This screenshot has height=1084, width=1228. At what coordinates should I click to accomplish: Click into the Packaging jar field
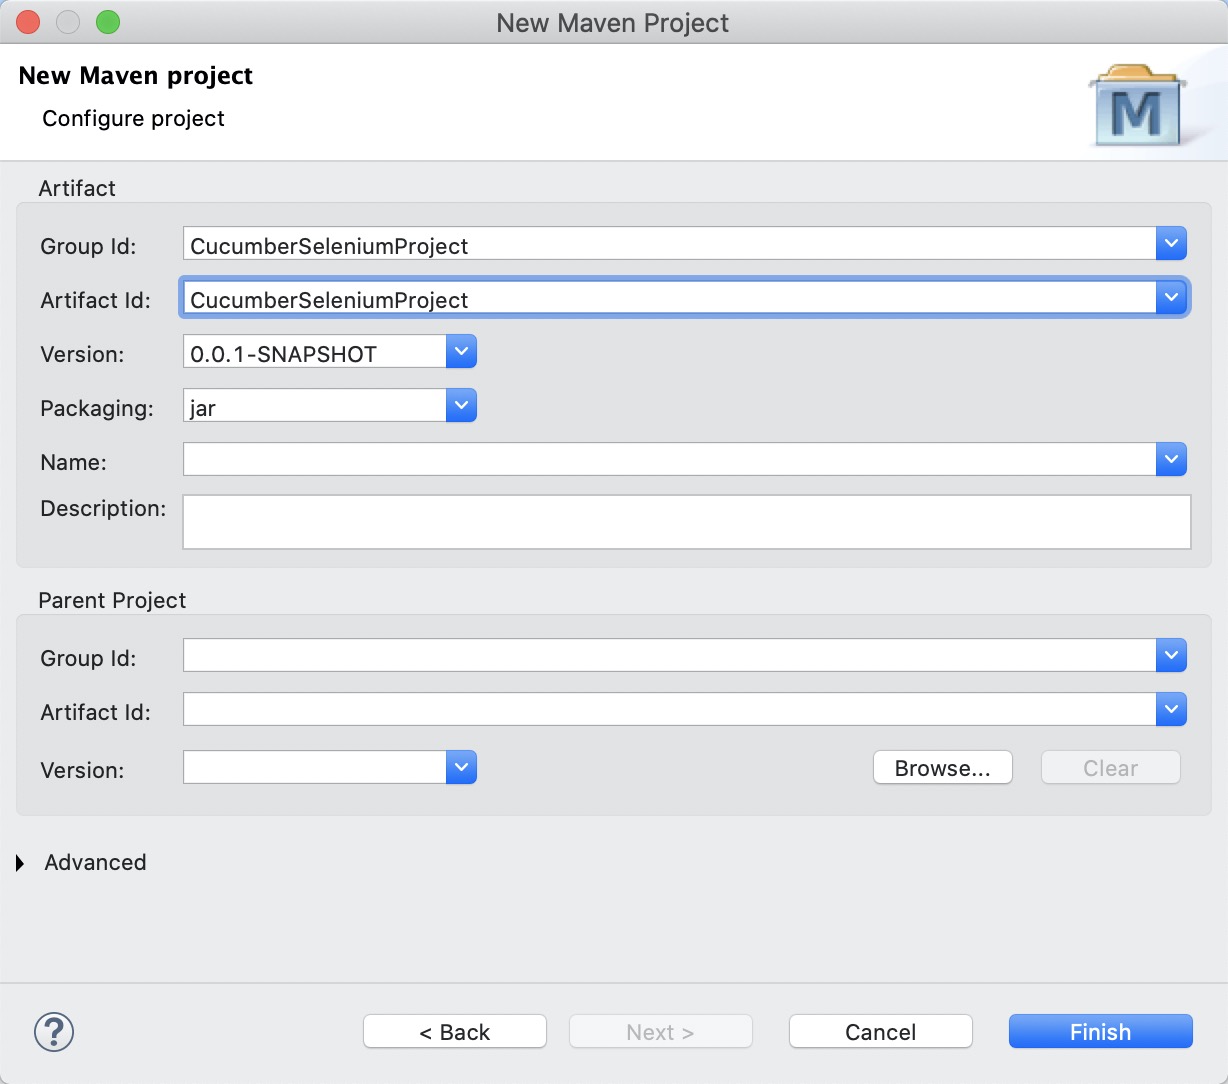314,405
